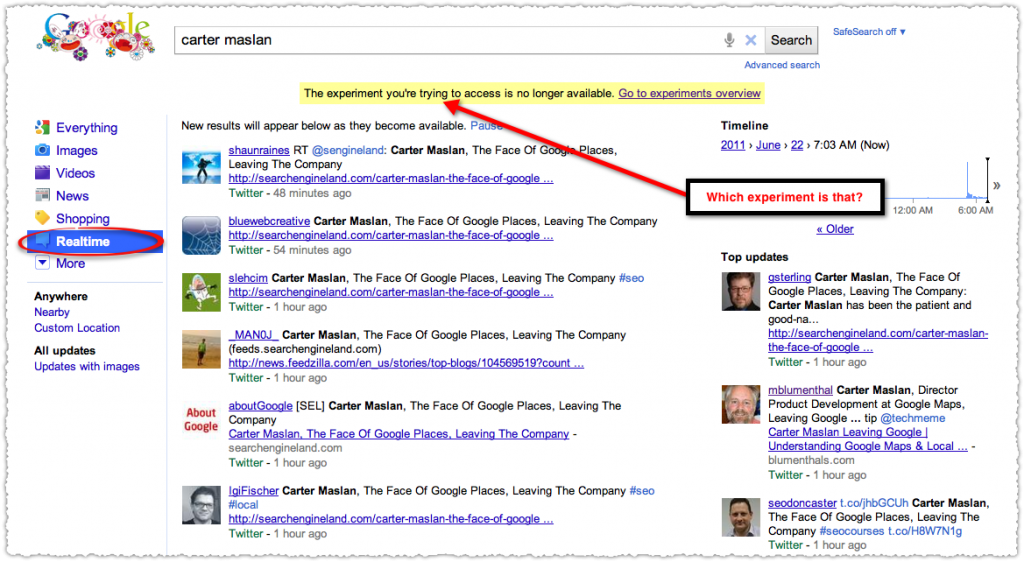The width and height of the screenshot is (1024, 562).
Task: Click the Google doodle logo
Action: (96, 37)
